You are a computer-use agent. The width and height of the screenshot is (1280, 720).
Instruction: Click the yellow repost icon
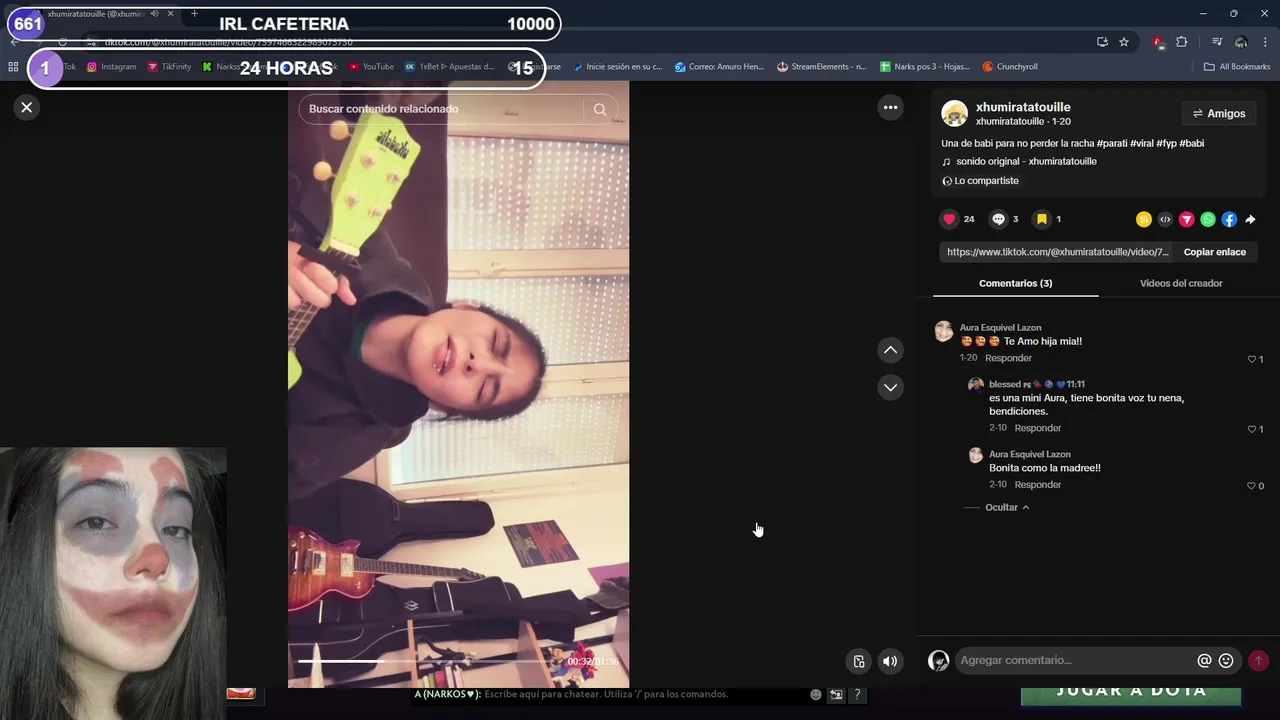[1144, 219]
